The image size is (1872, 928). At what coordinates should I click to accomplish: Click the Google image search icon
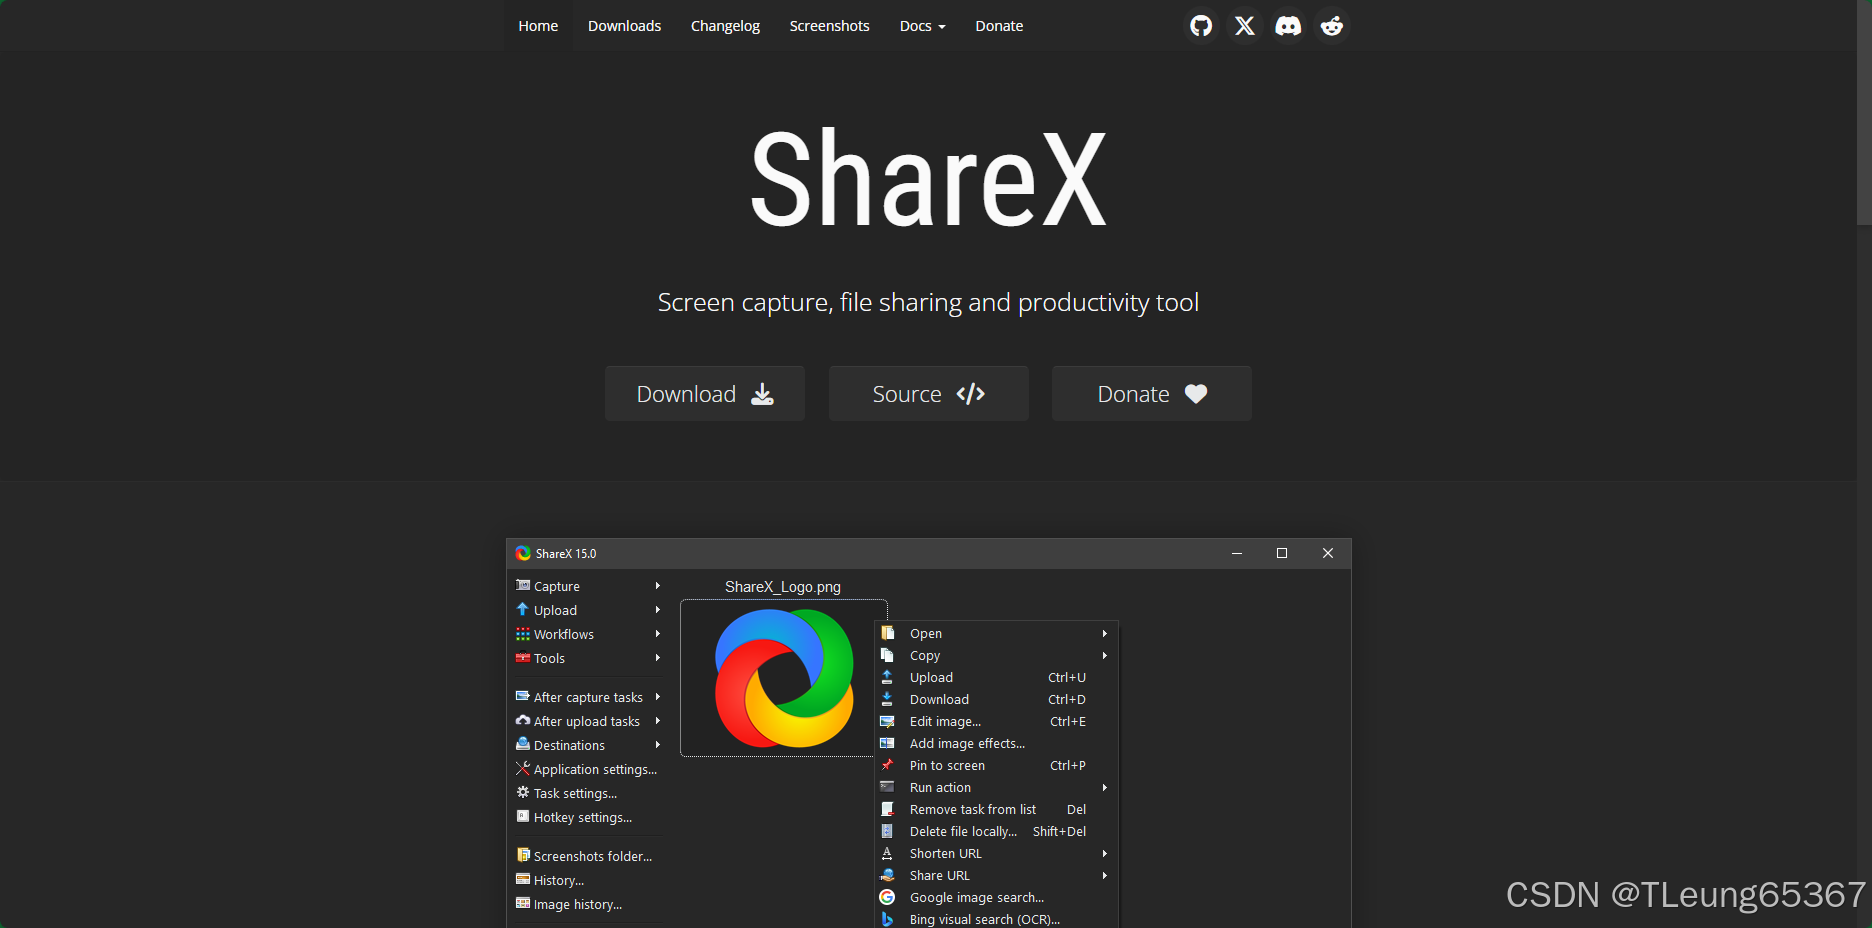click(887, 897)
